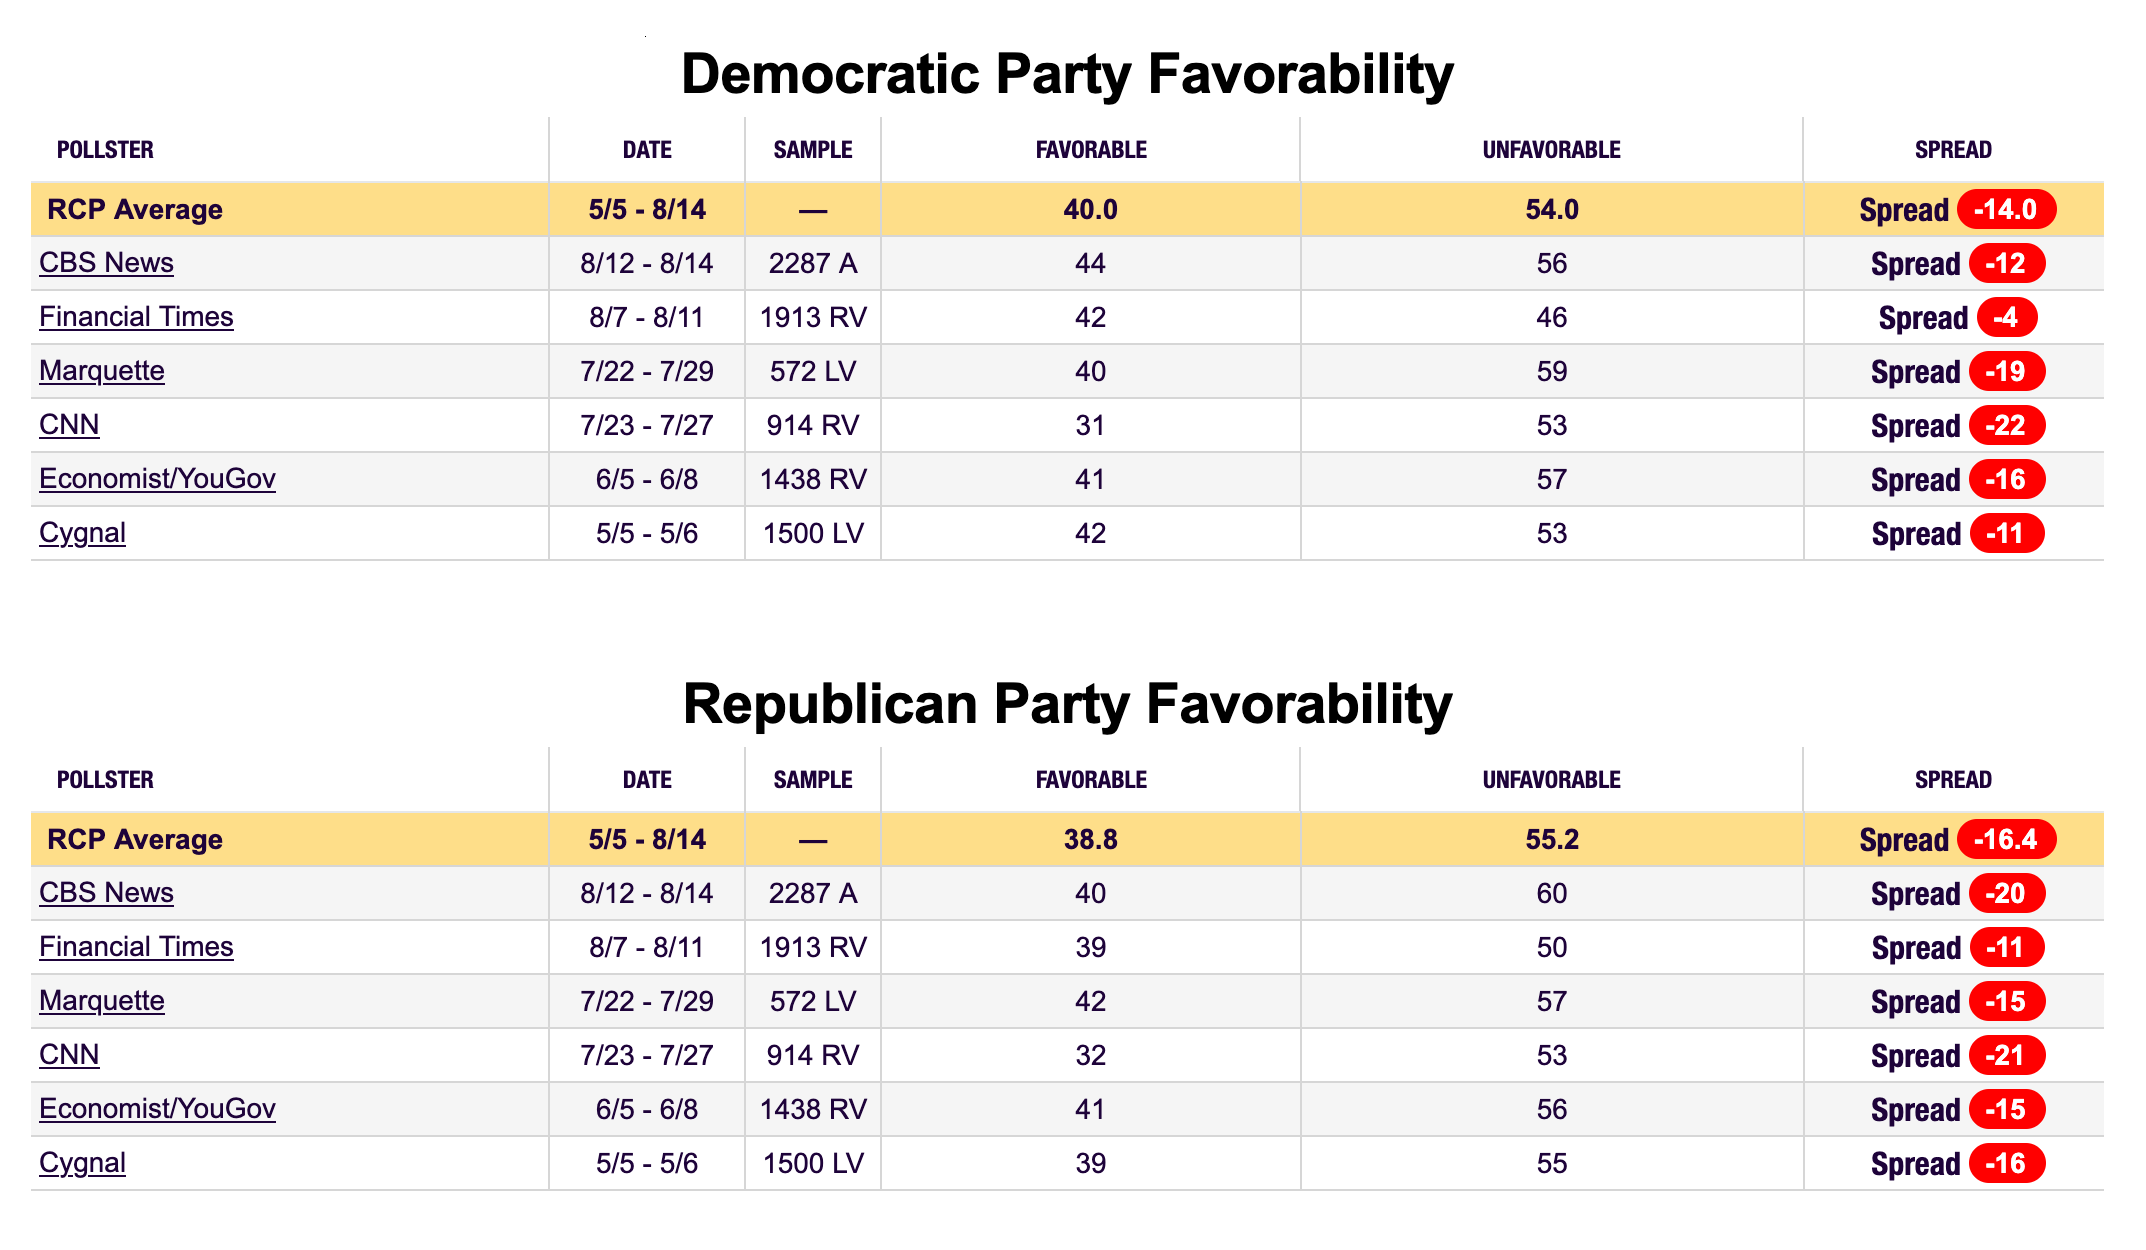The width and height of the screenshot is (2146, 1250).
Task: Click the Republican table's UNFAVORABLE column header
Action: (1551, 780)
